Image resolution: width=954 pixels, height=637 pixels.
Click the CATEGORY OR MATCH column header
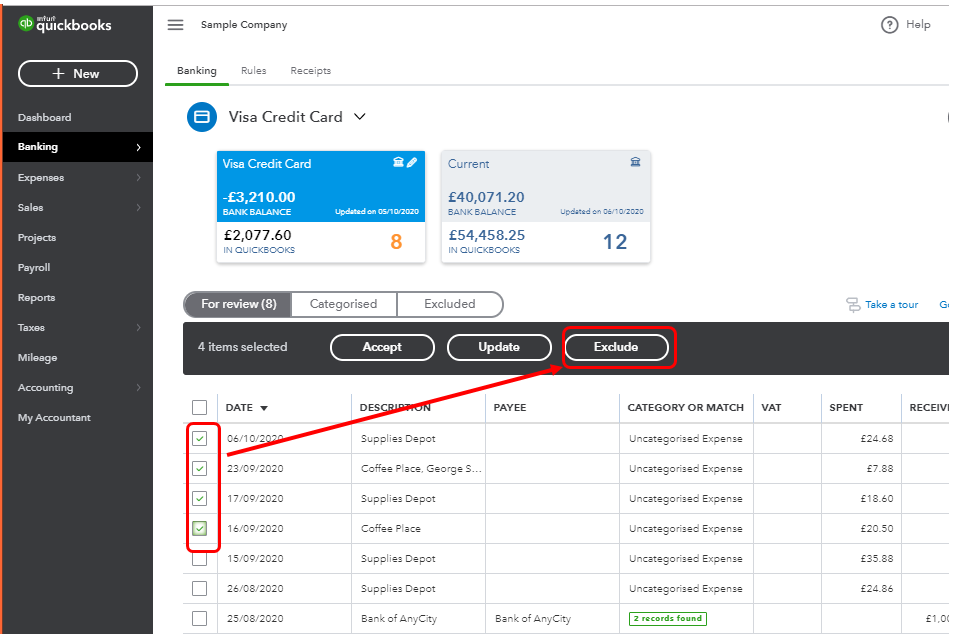[x=686, y=408]
